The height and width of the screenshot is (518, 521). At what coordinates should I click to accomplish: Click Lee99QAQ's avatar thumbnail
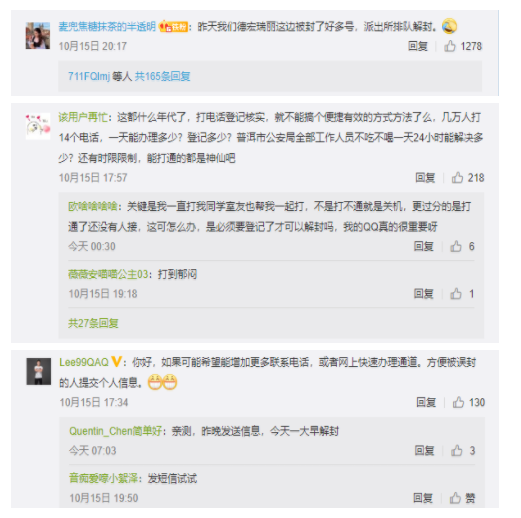tap(39, 371)
